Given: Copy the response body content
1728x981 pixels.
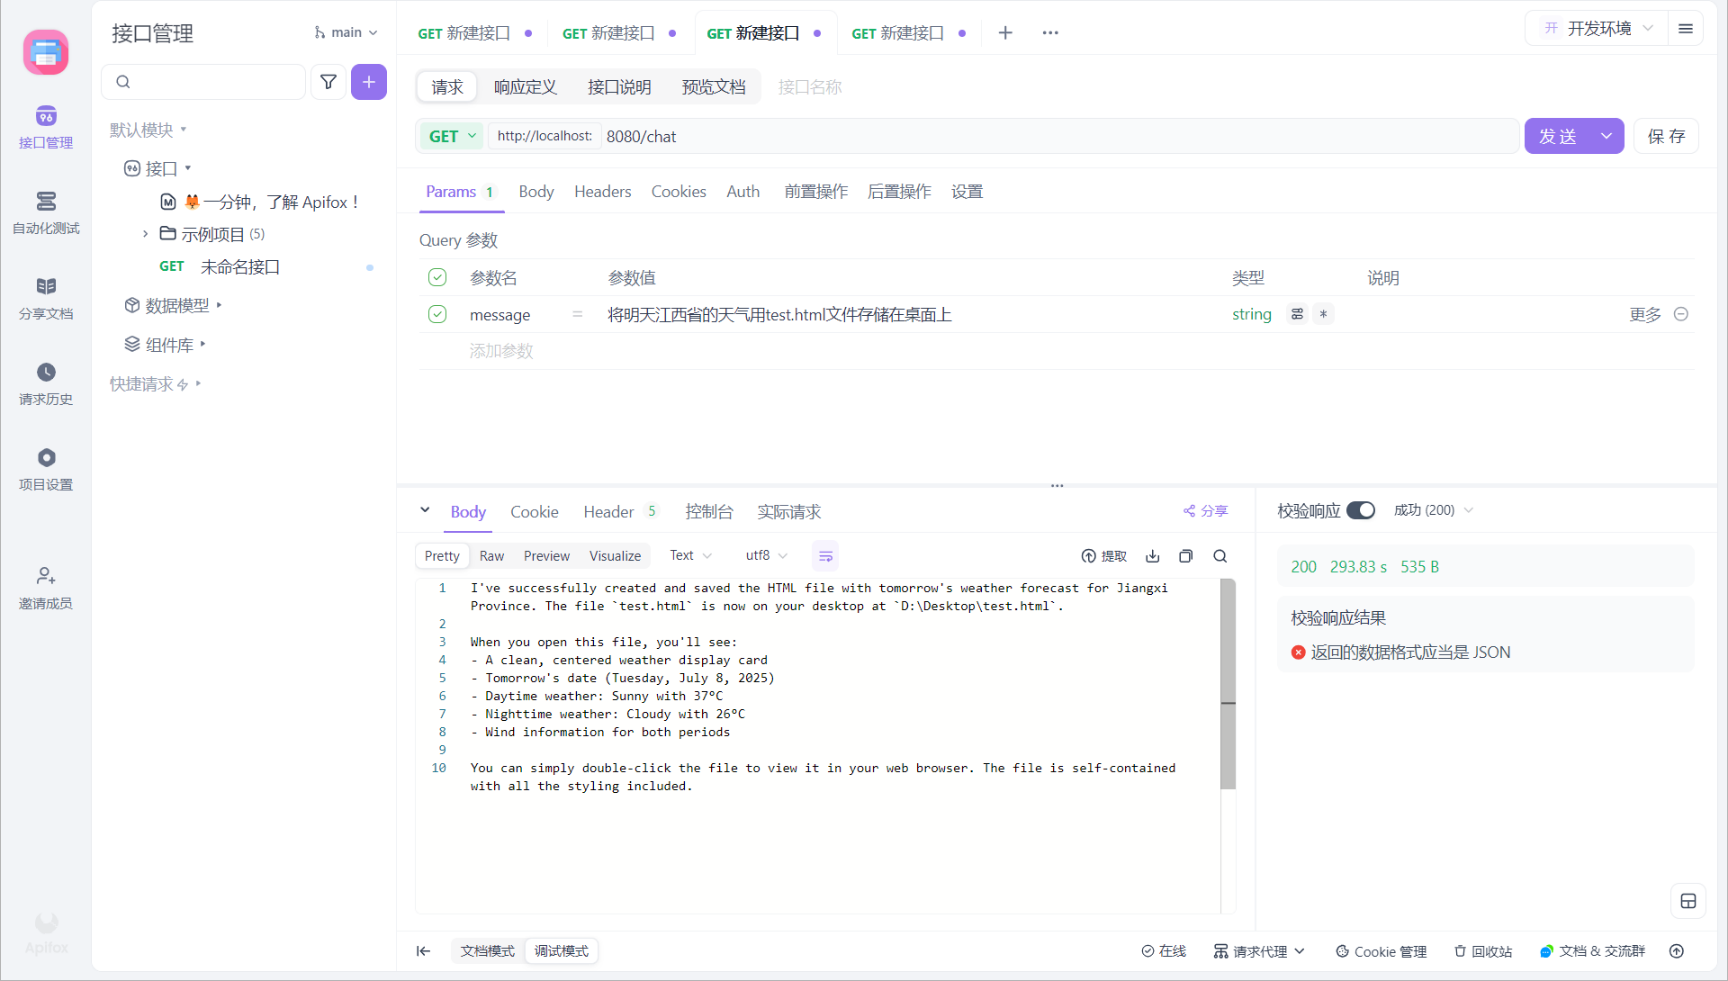Looking at the screenshot, I should tap(1185, 556).
